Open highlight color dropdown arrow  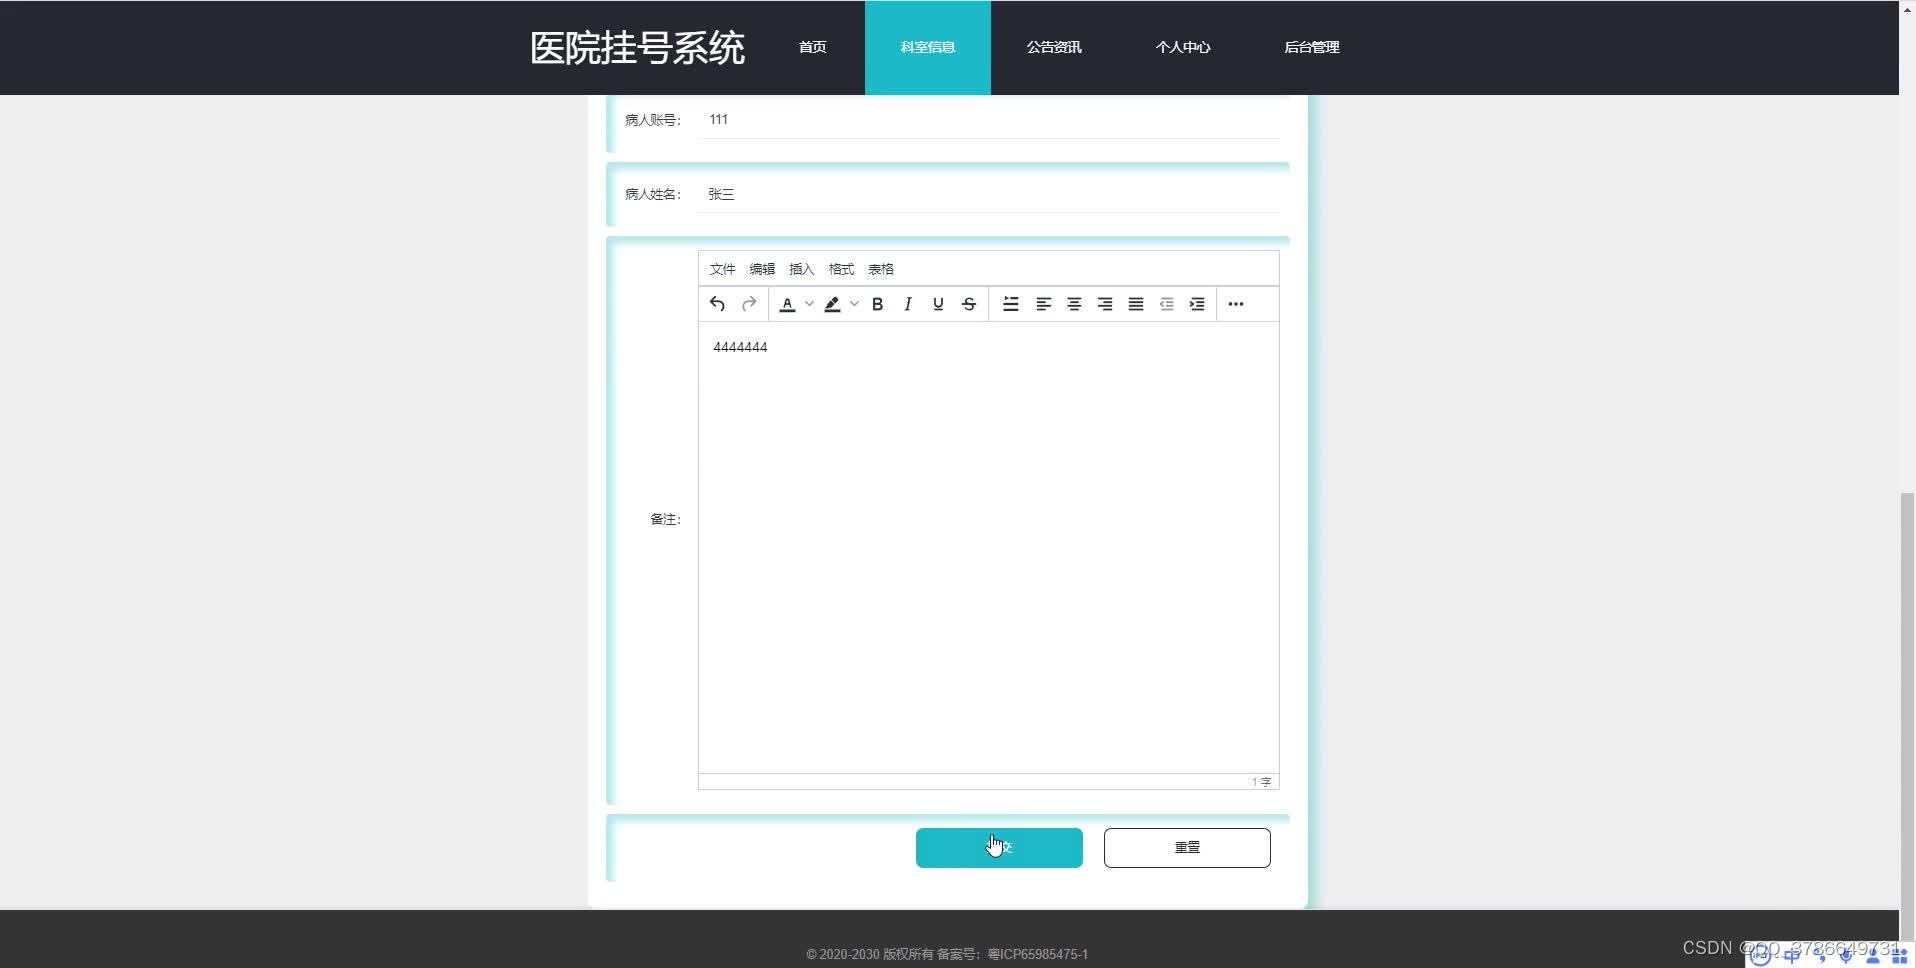click(x=854, y=304)
